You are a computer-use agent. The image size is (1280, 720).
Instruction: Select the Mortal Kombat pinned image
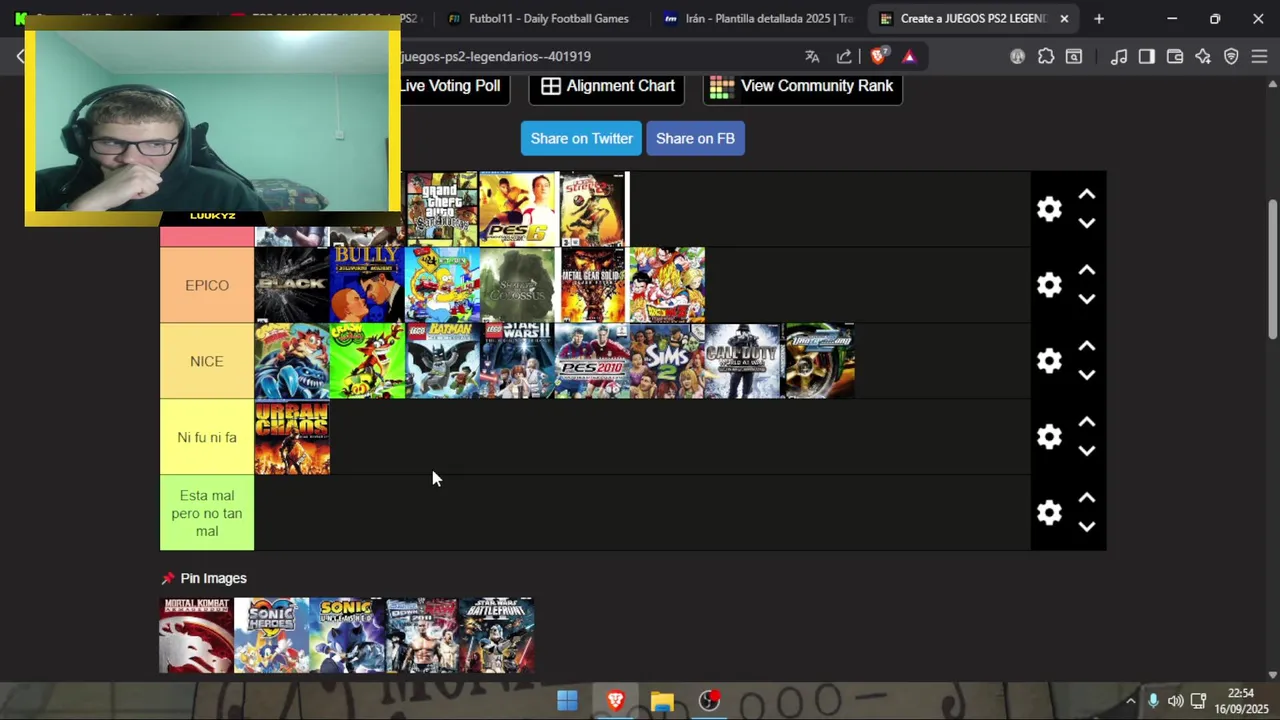(196, 635)
